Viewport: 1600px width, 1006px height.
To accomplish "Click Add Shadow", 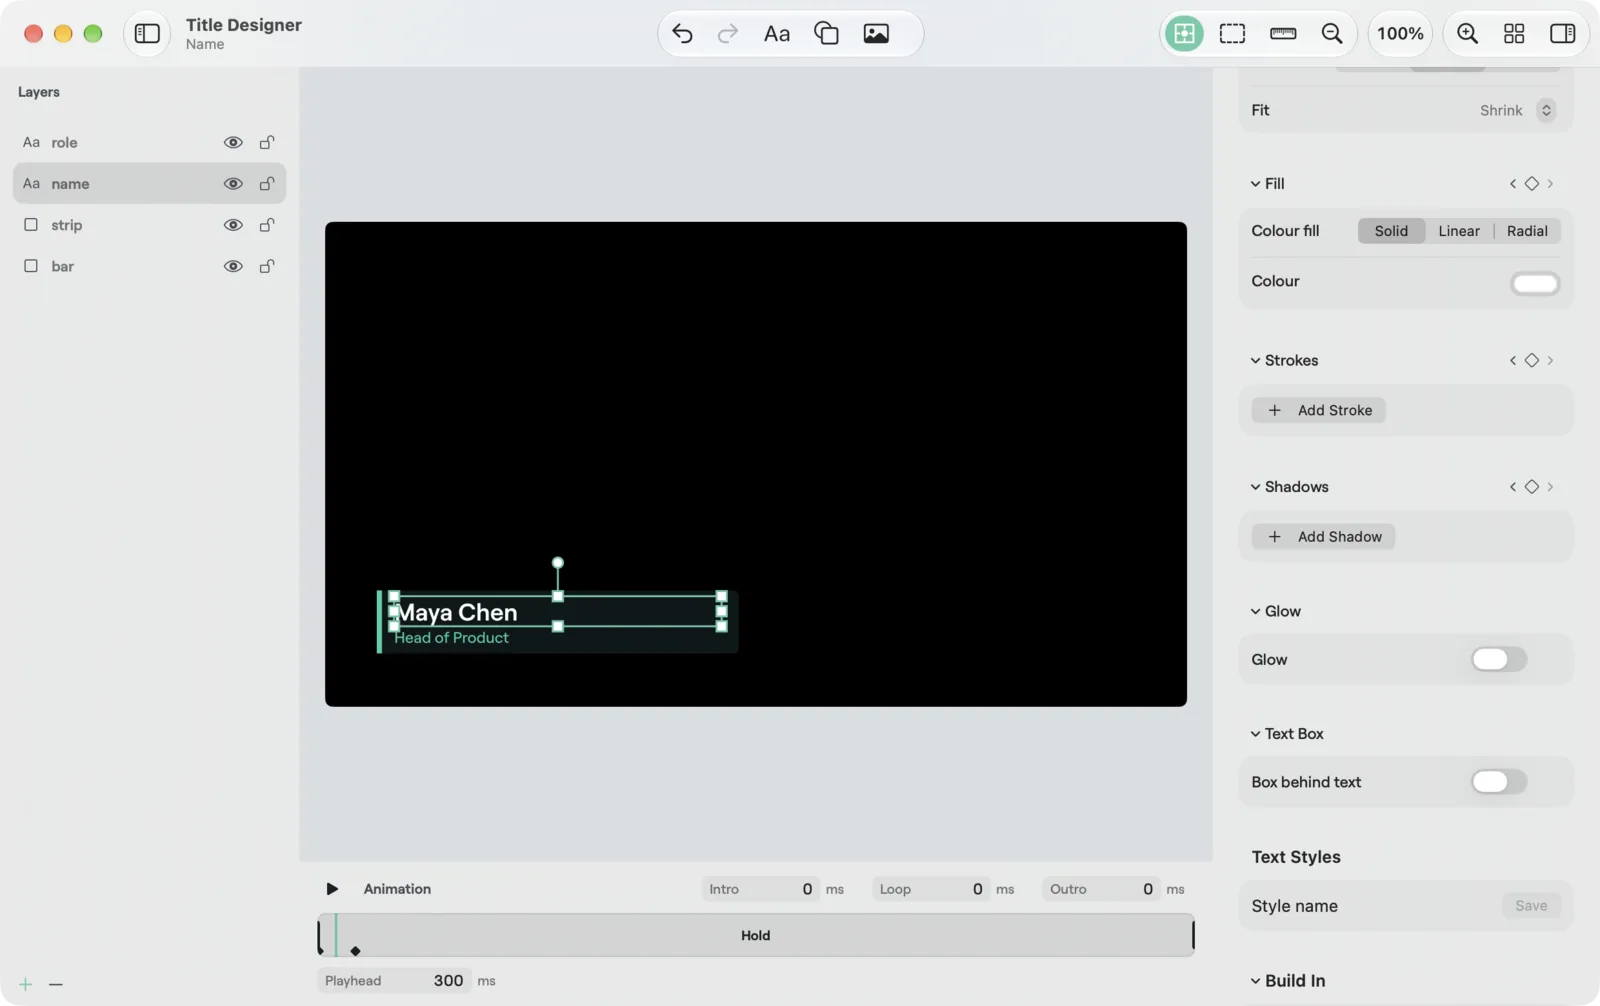I will coord(1324,537).
